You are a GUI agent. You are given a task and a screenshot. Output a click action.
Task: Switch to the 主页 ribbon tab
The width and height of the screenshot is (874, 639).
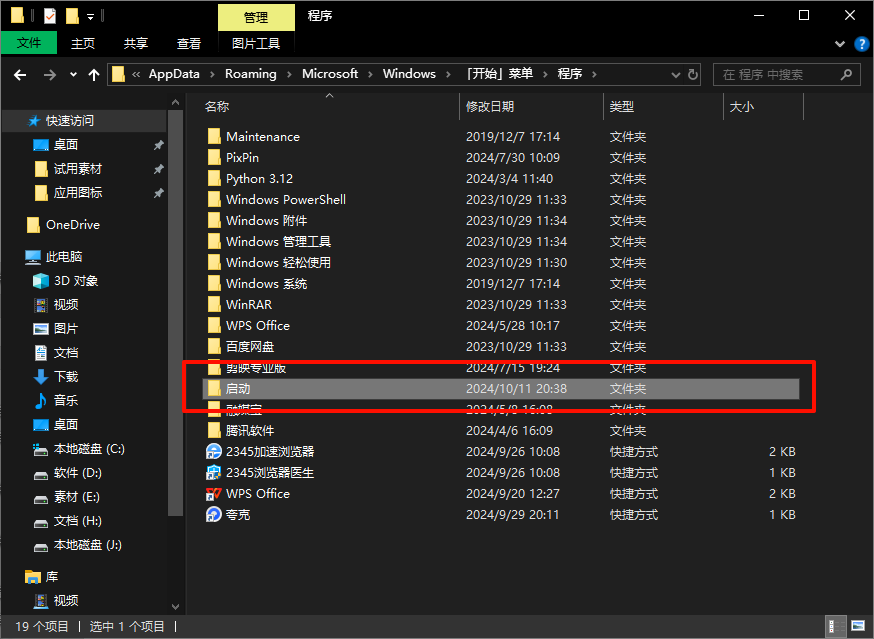point(83,43)
